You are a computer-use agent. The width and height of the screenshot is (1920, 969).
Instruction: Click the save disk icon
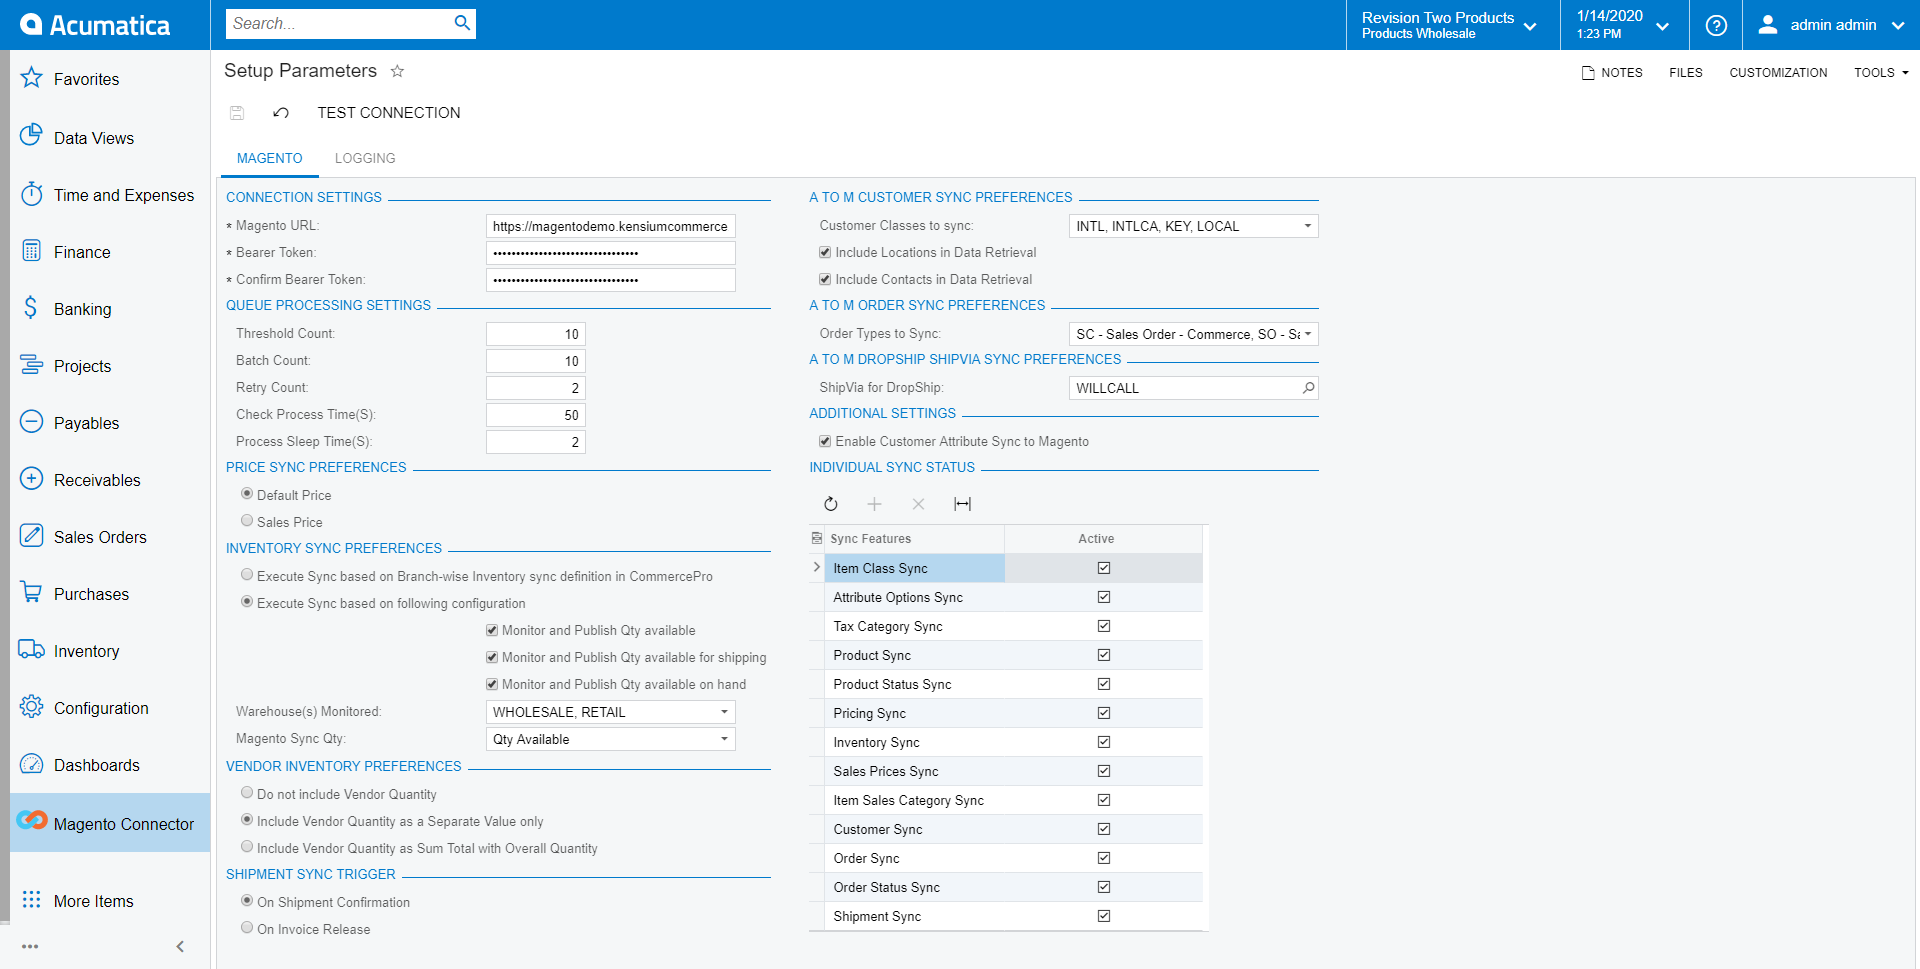pyautogui.click(x=237, y=113)
